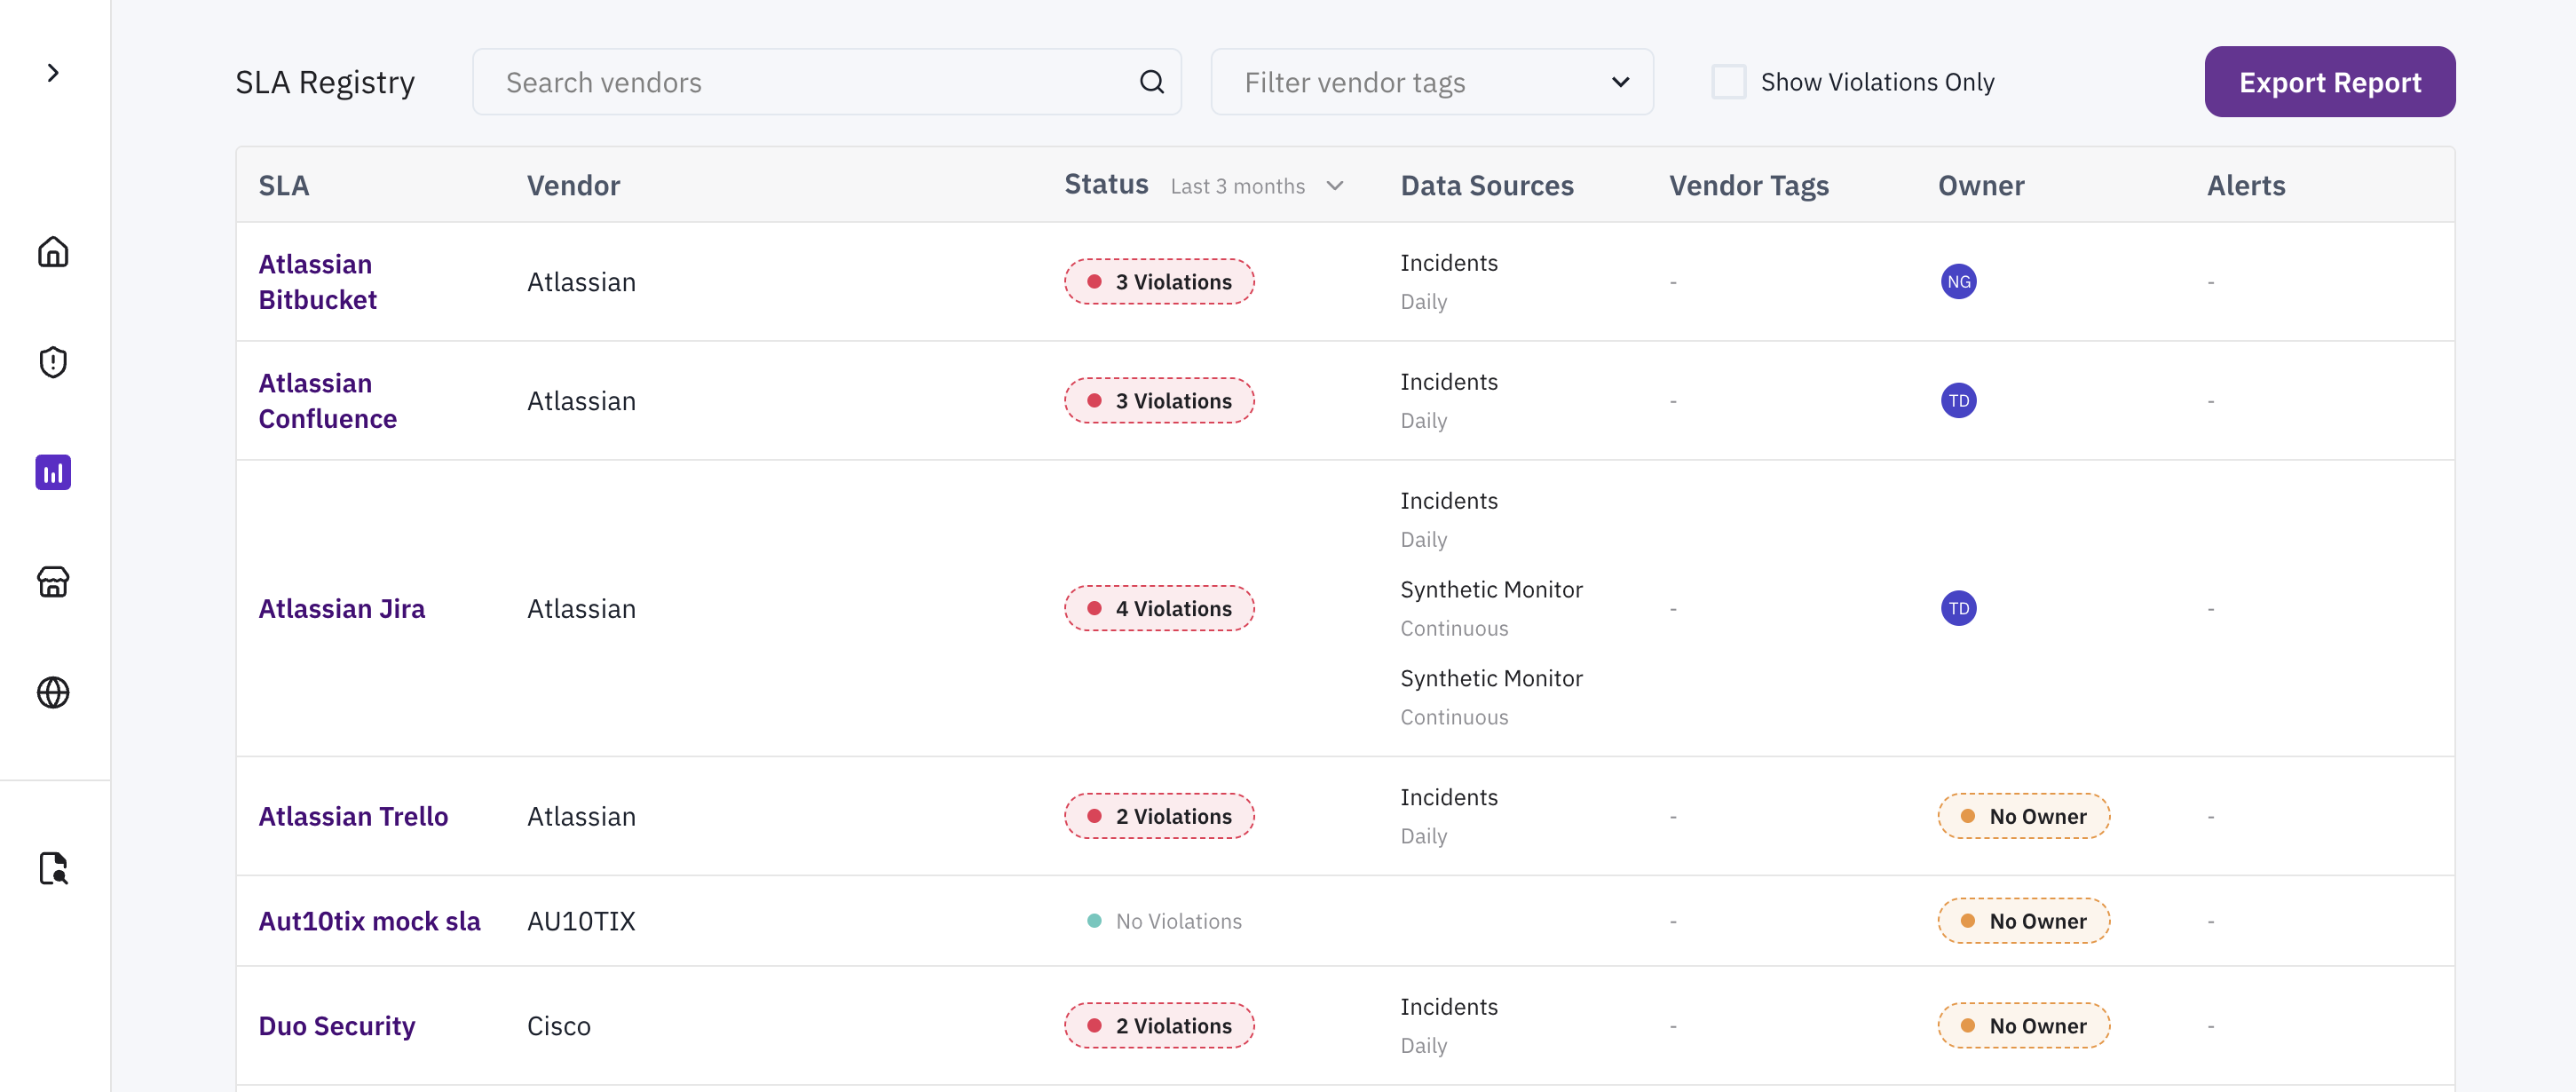Image resolution: width=2576 pixels, height=1092 pixels.
Task: Open the document search icon in sidebar
Action: coord(53,868)
